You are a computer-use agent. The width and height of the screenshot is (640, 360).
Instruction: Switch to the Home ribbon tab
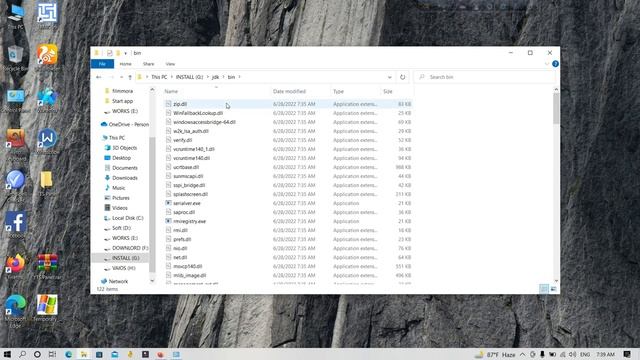tap(125, 64)
